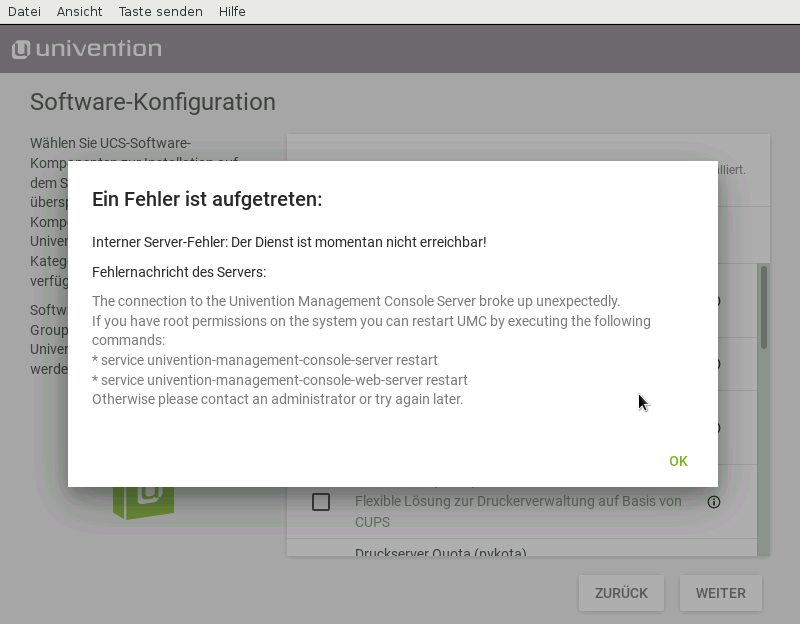Click the Software-Konfiguration page heading
Viewport: 800px width, 624px height.
tap(153, 102)
